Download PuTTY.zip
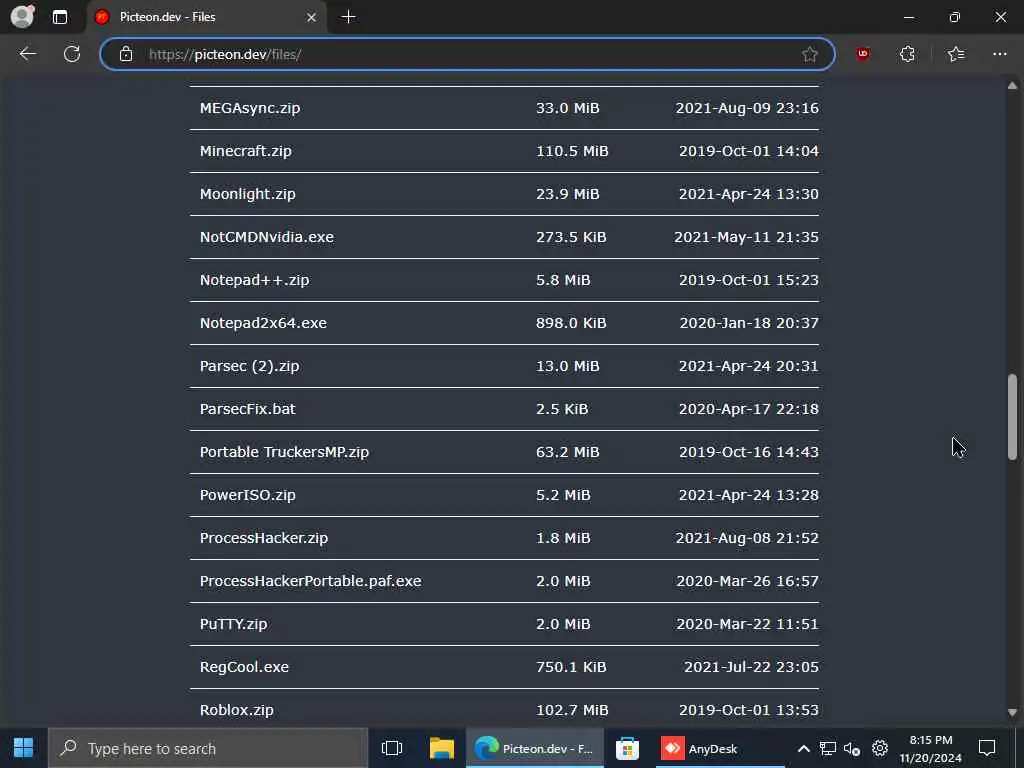This screenshot has width=1024, height=768. pyautogui.click(x=233, y=624)
